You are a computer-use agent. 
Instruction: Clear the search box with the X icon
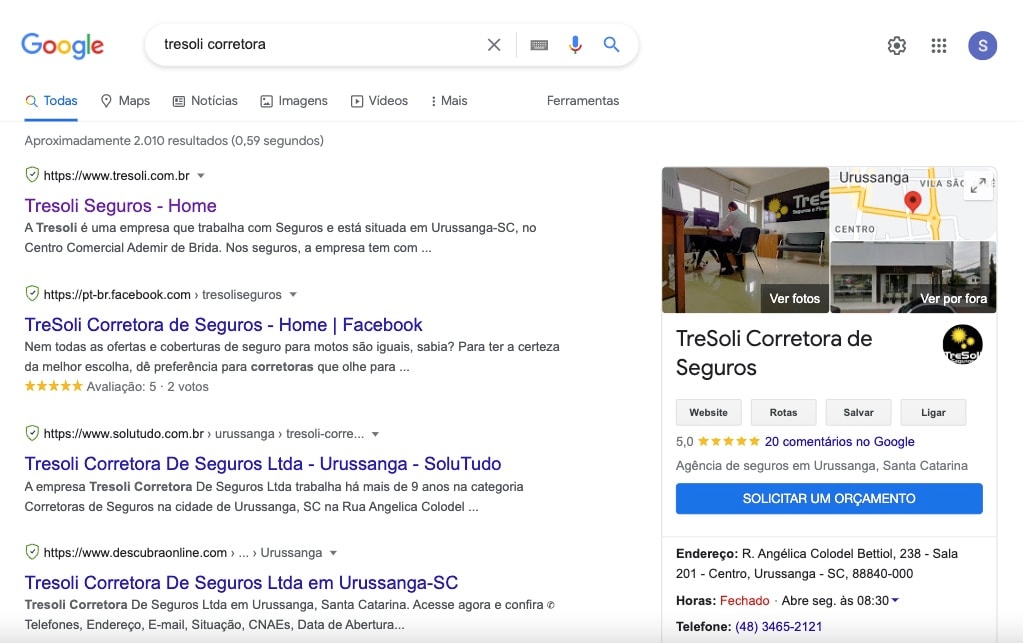tap(494, 44)
